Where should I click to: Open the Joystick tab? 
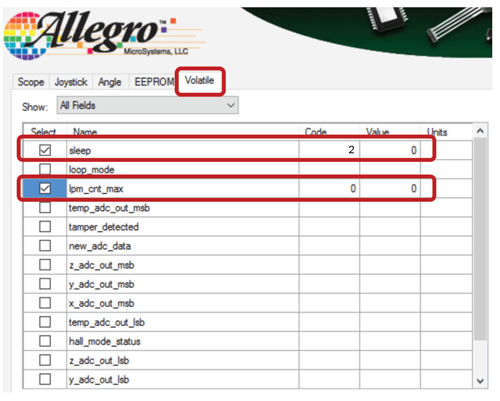[71, 82]
